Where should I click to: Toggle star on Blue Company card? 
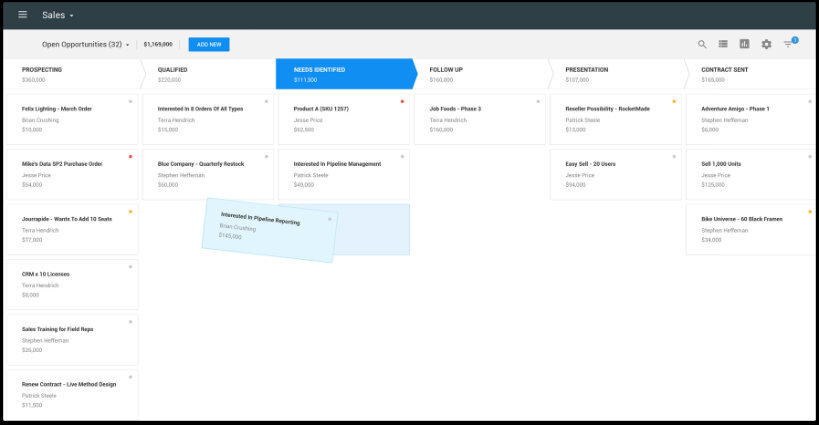pyautogui.click(x=266, y=156)
